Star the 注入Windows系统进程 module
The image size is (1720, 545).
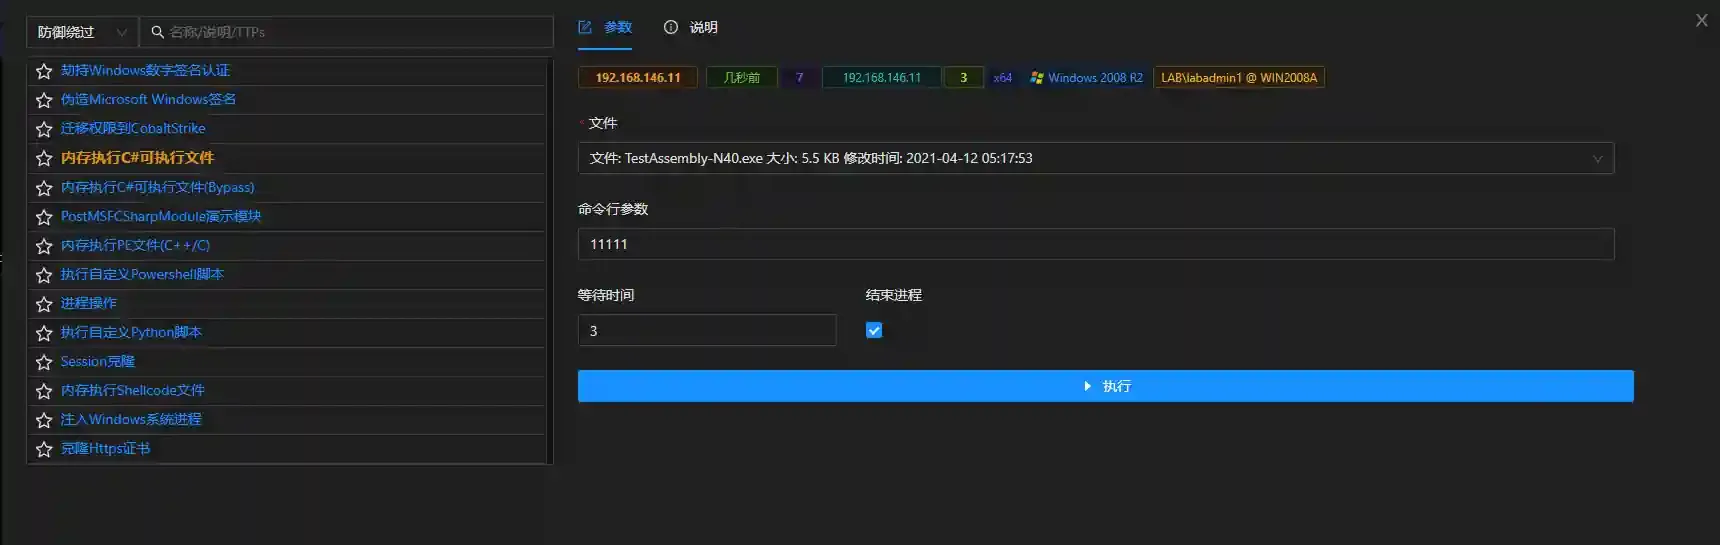coord(44,420)
